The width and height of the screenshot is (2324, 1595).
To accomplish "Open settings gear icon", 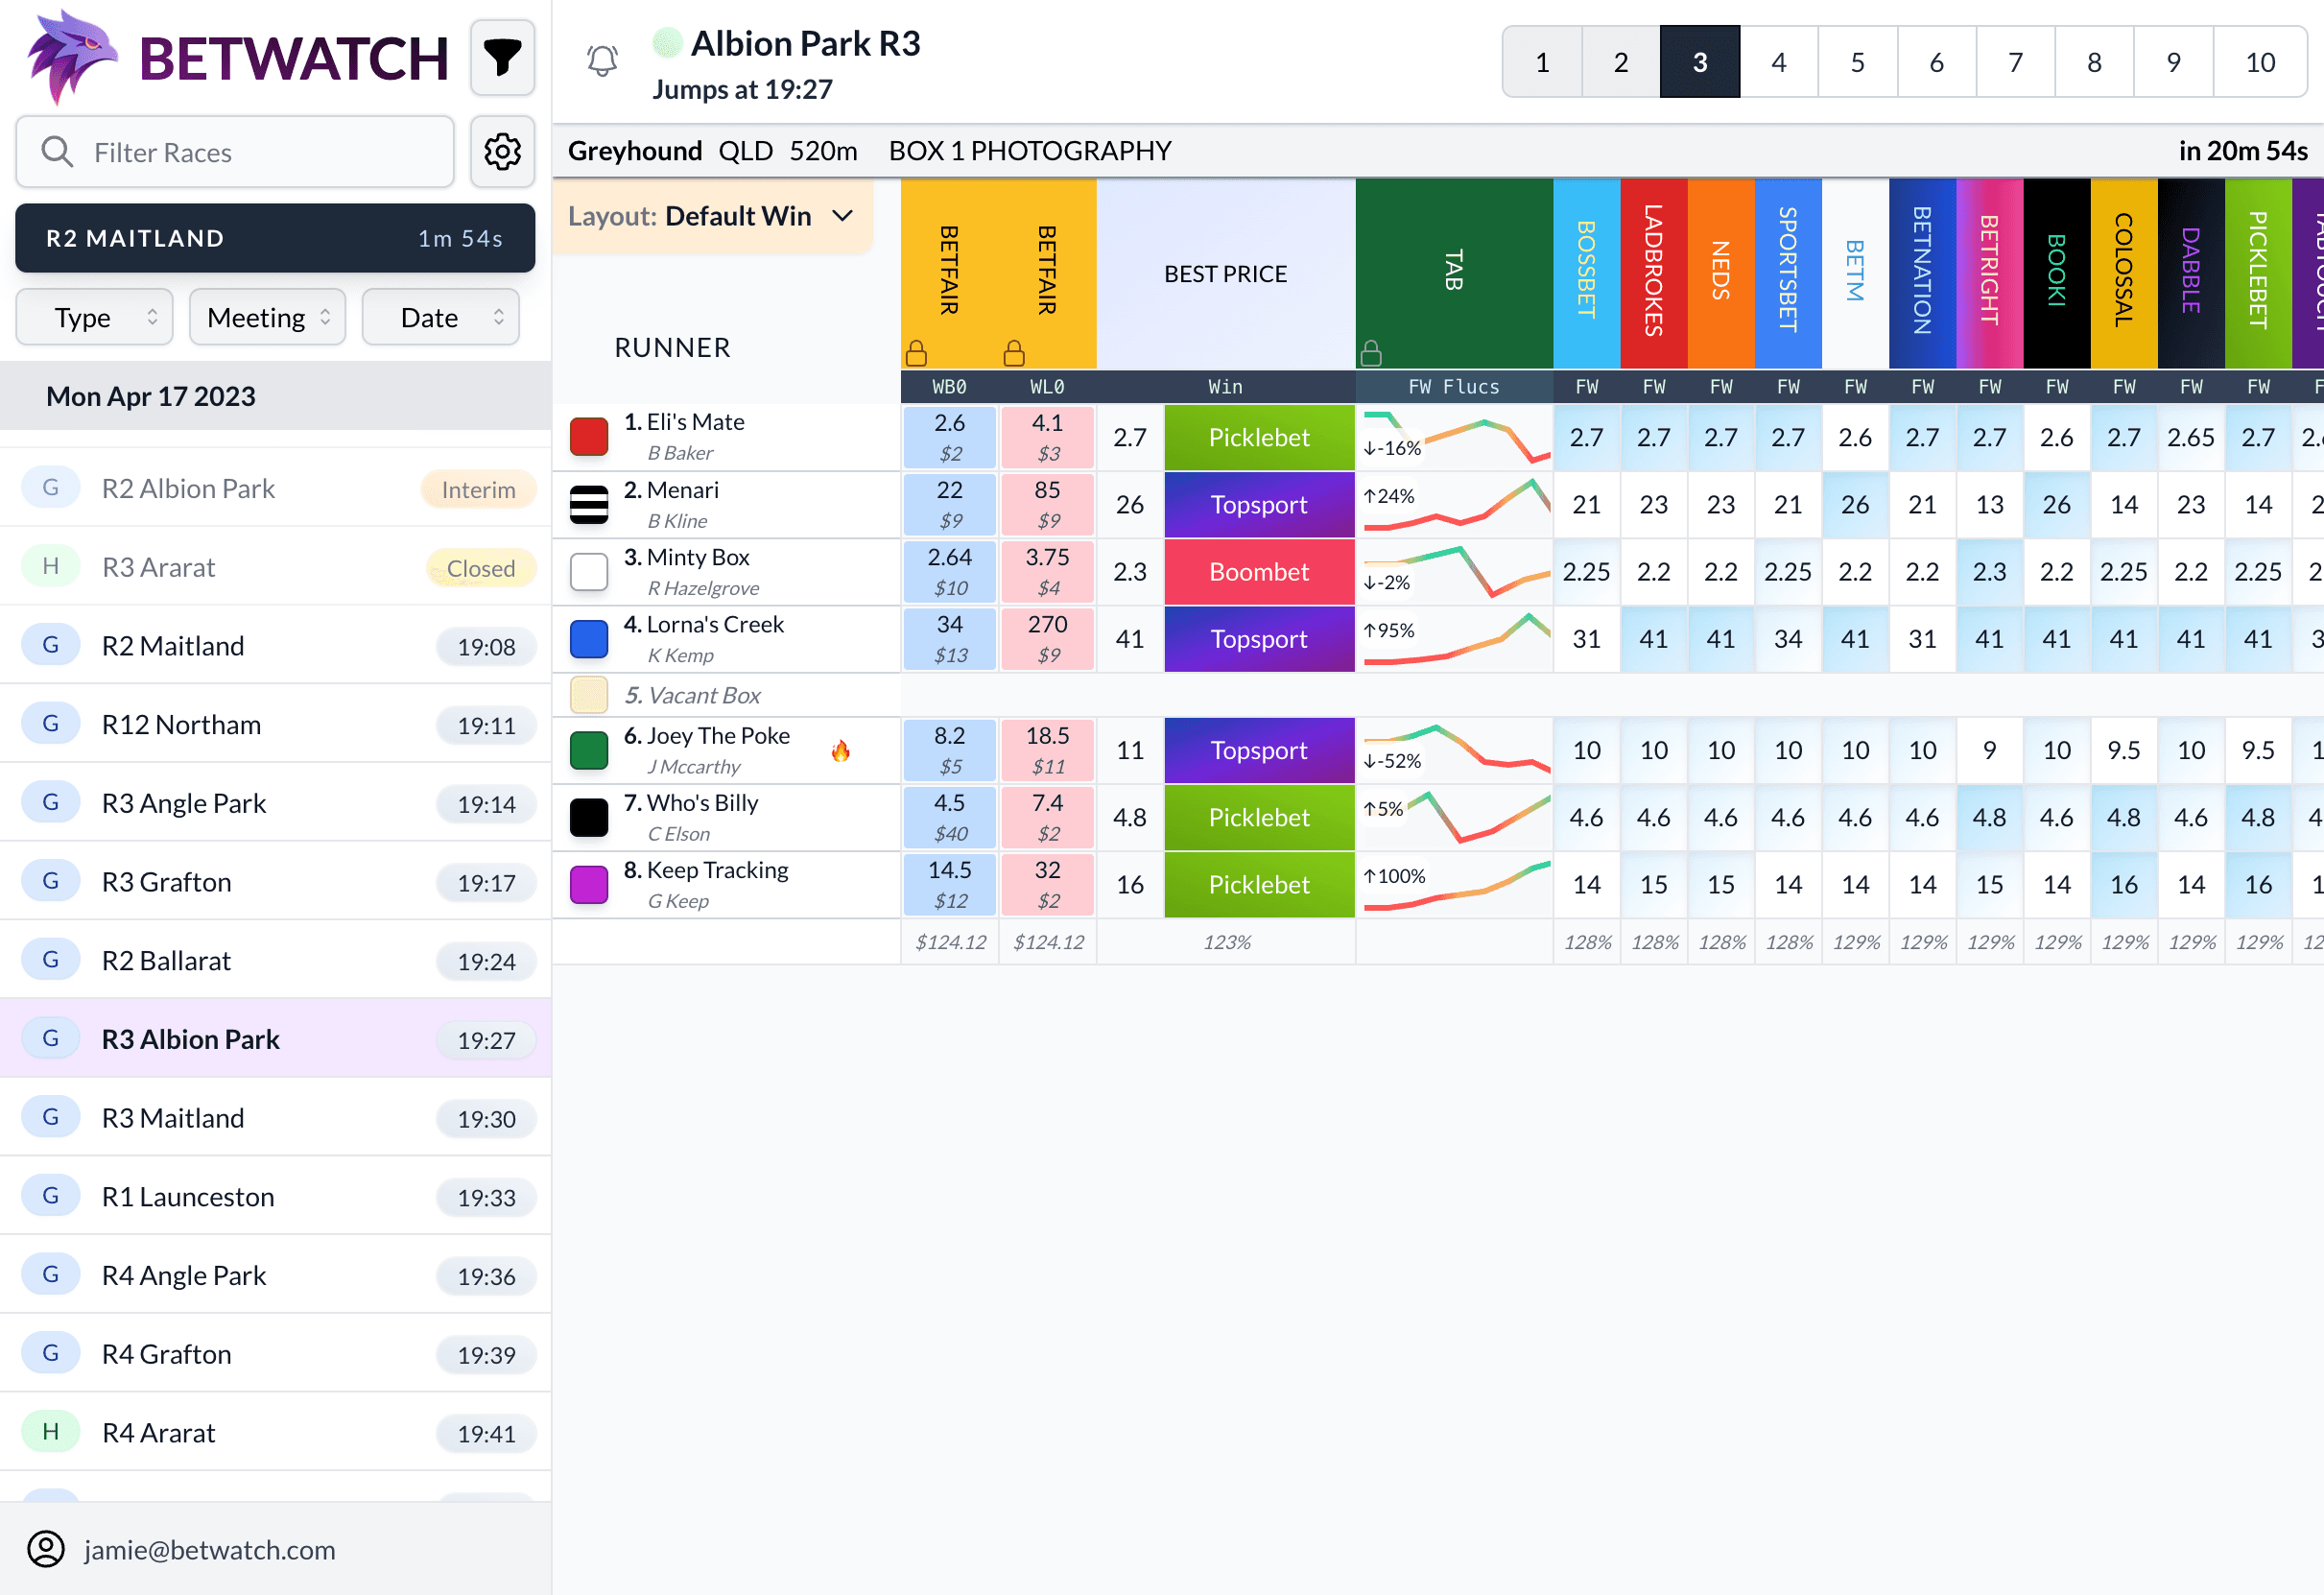I will point(502,152).
